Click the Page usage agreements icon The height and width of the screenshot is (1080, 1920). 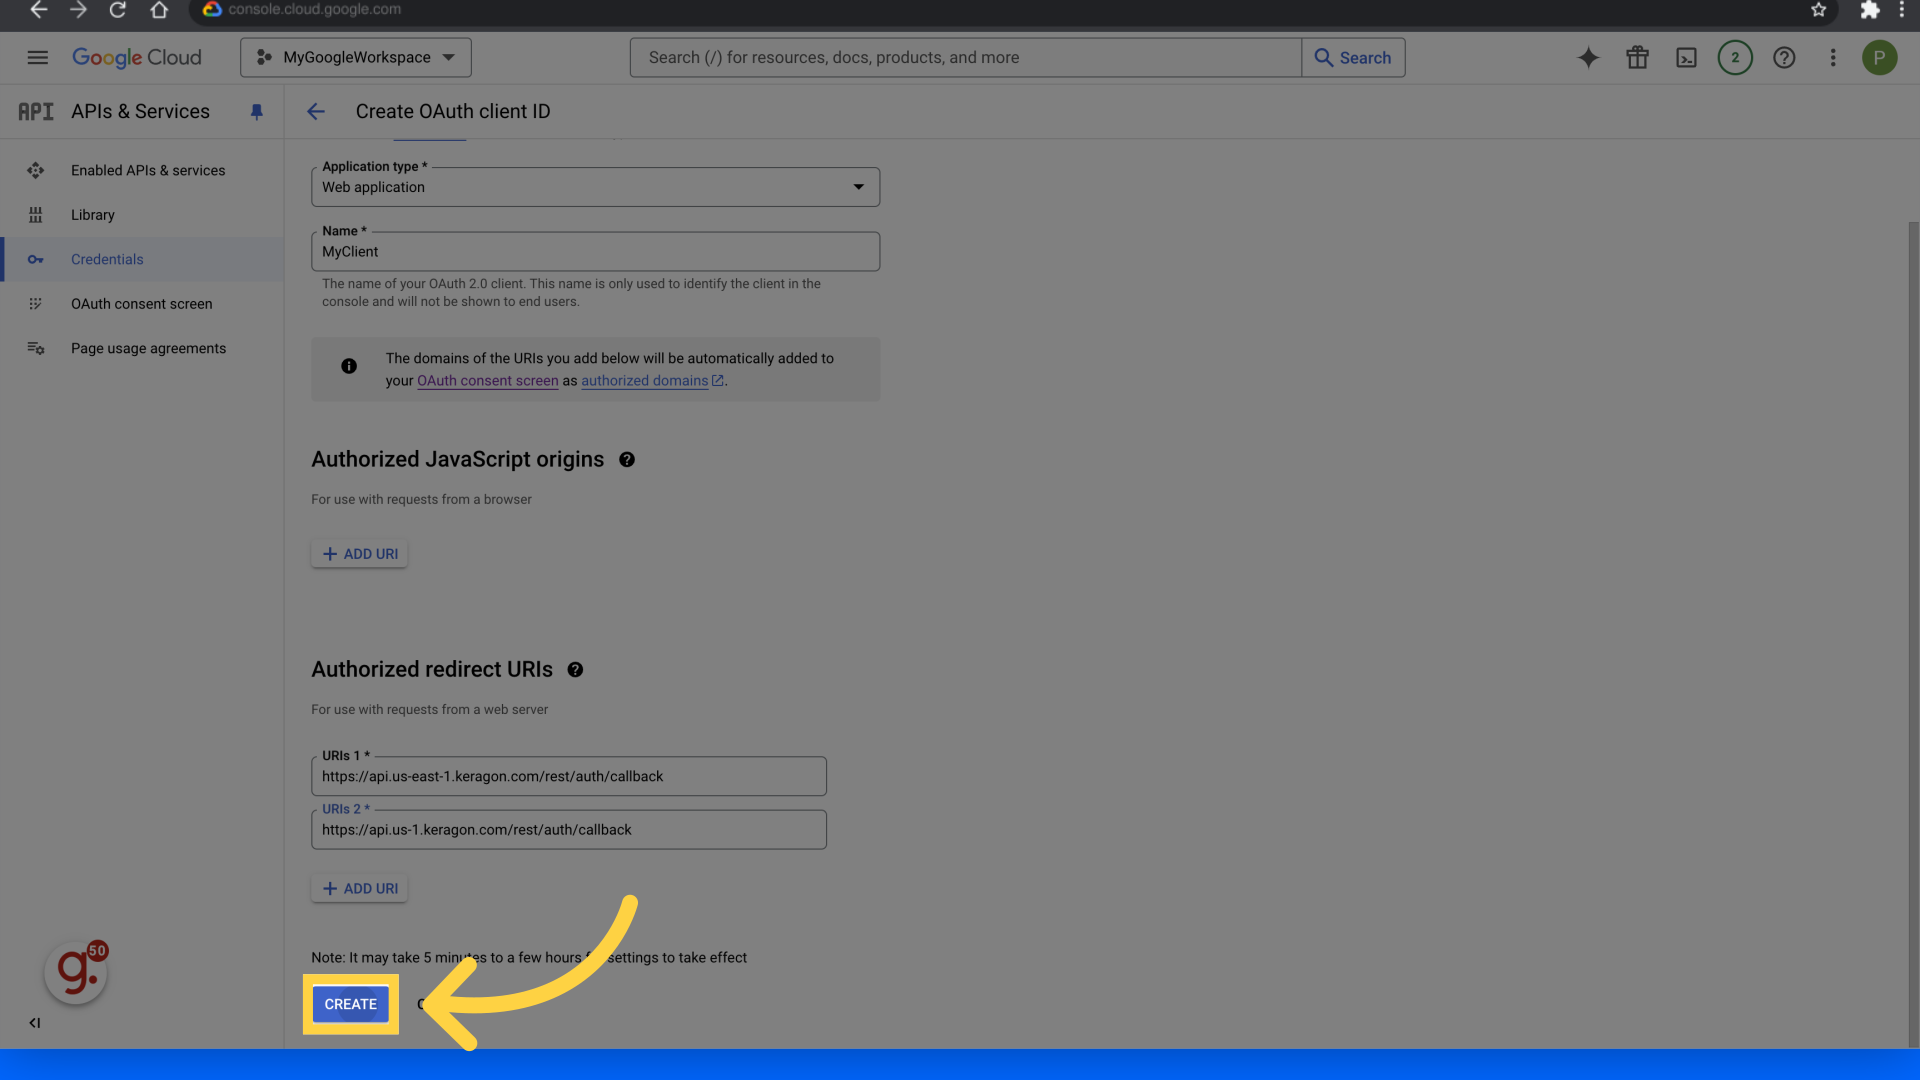coord(36,349)
